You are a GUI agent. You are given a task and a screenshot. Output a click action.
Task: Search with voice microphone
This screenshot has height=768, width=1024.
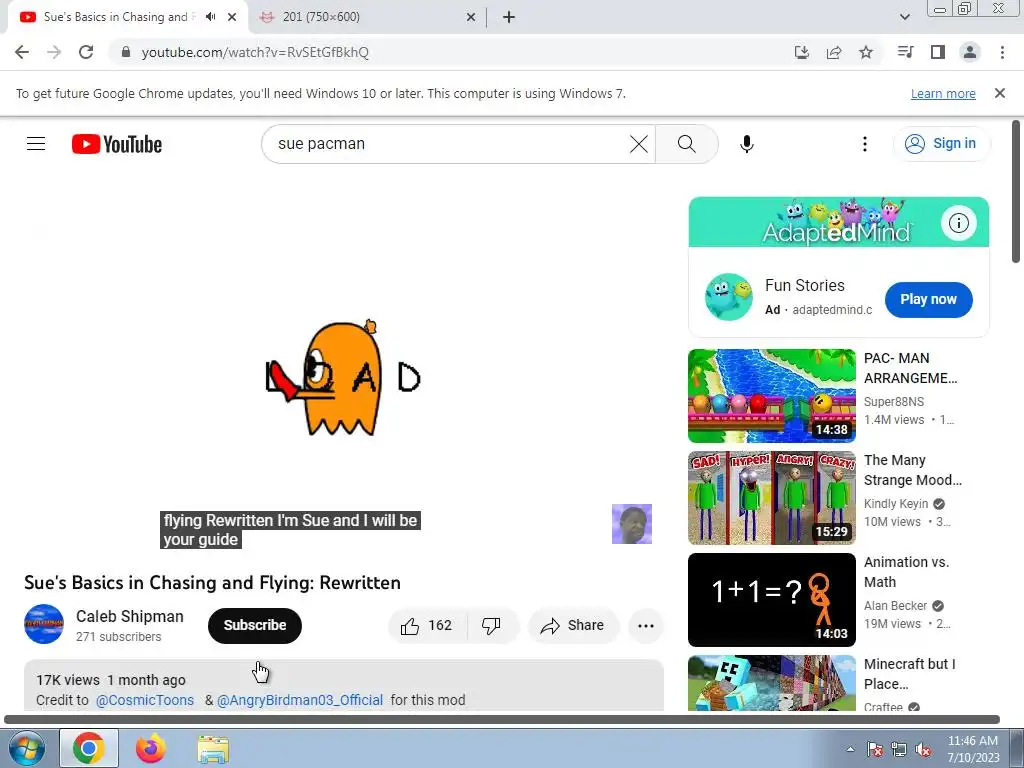point(747,144)
